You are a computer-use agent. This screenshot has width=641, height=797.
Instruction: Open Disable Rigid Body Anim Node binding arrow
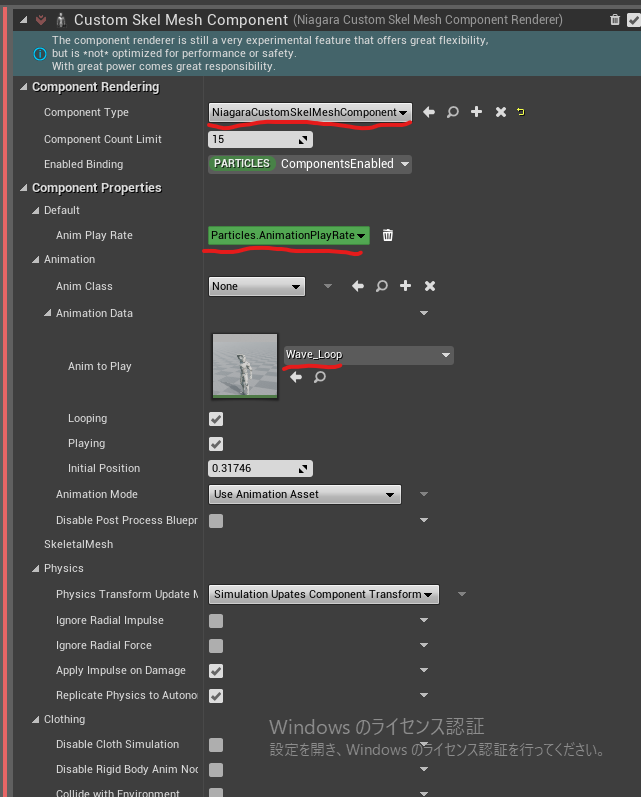click(x=424, y=769)
